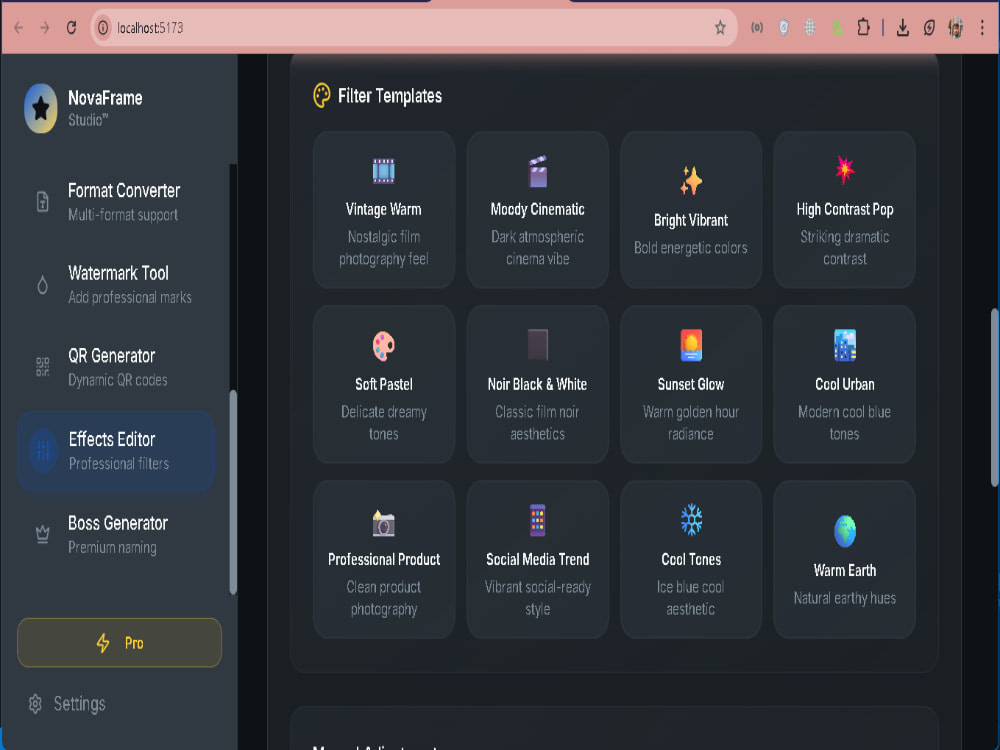Reload the page with refresh button

71,27
